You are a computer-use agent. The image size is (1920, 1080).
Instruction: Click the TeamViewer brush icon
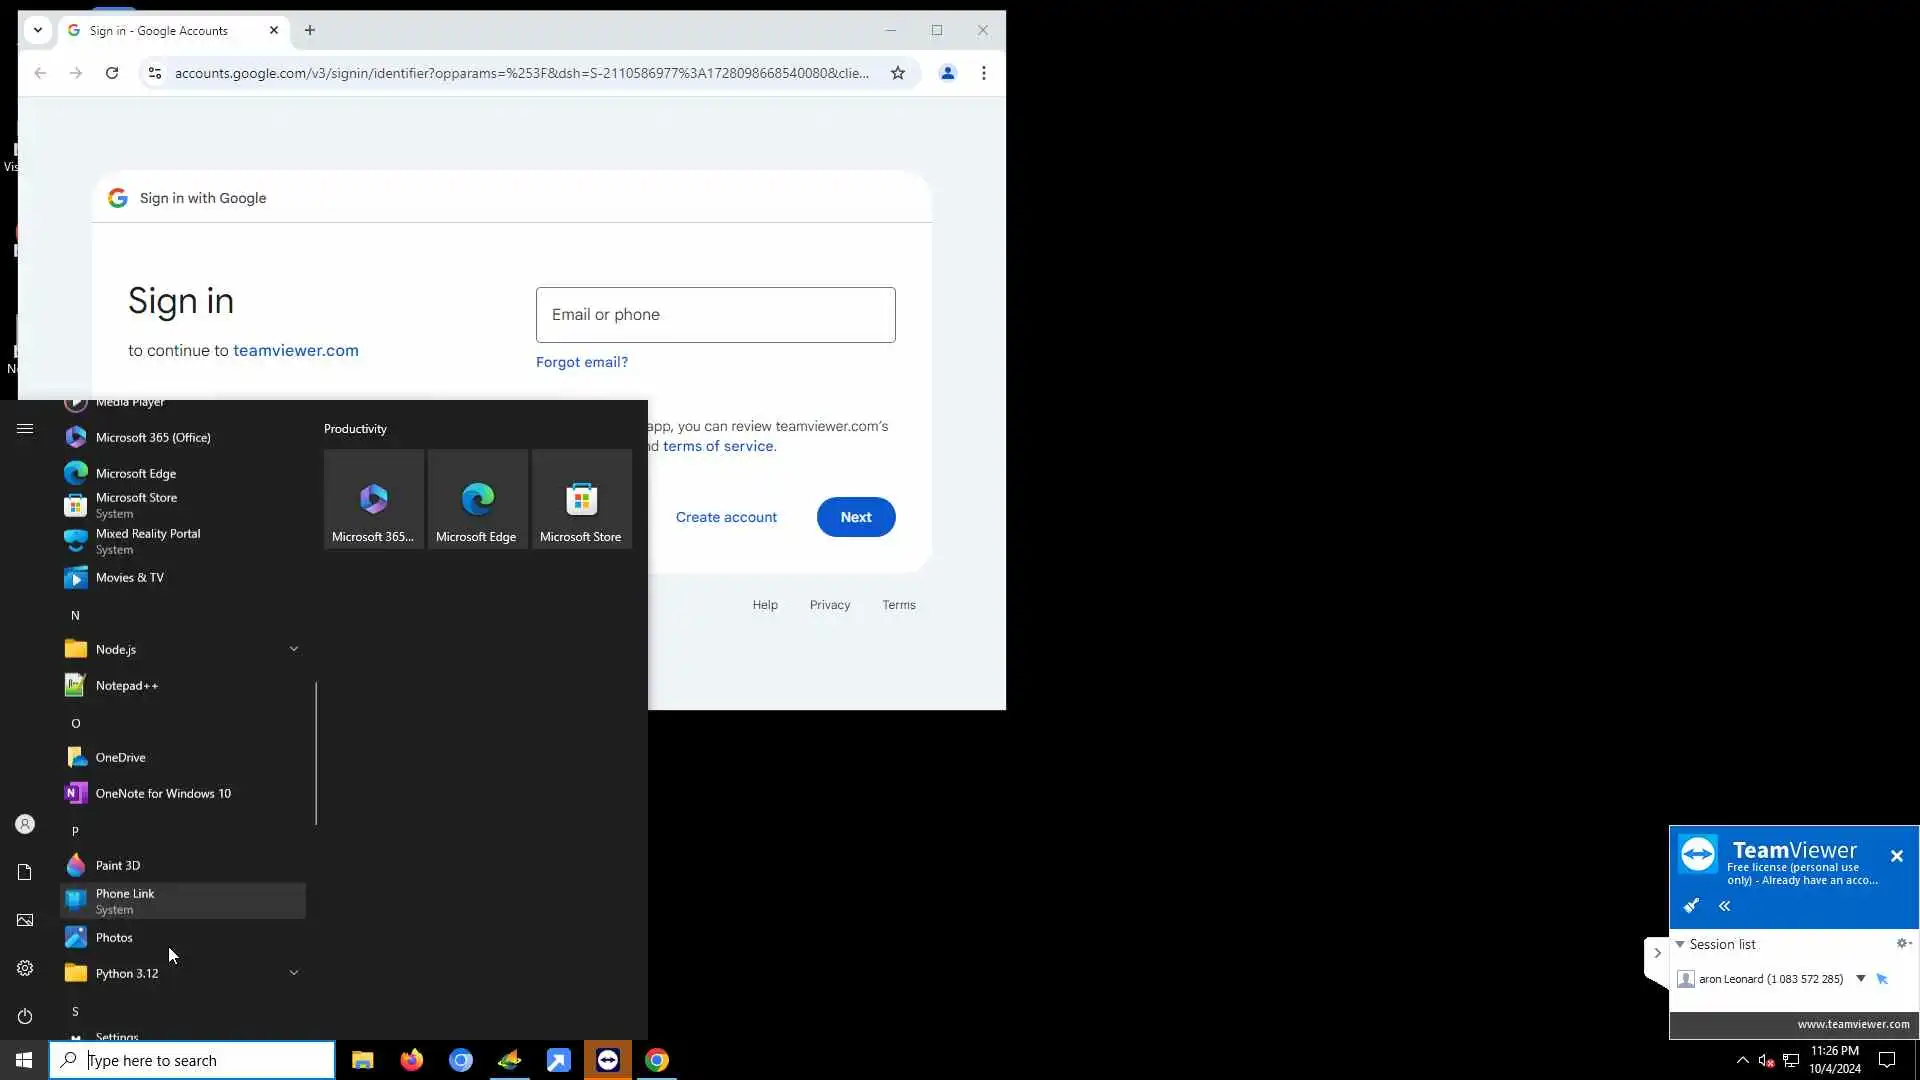tap(1691, 906)
